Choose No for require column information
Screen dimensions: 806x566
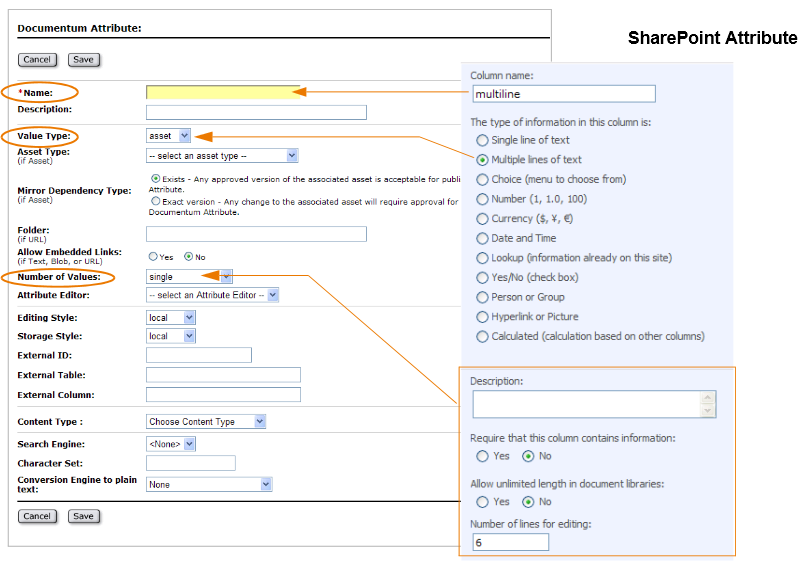click(x=528, y=456)
